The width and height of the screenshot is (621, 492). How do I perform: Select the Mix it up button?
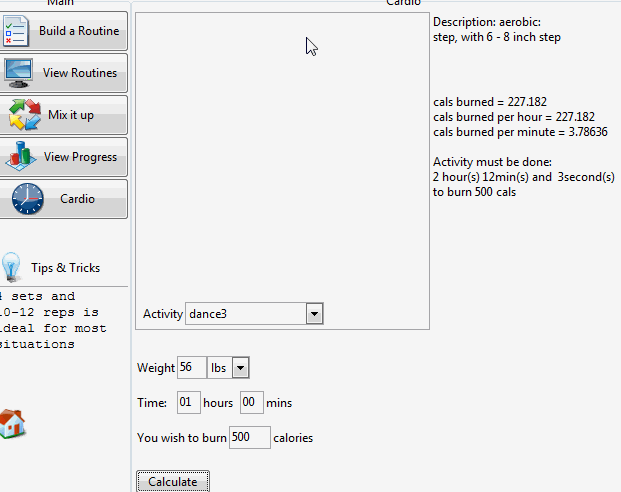[x=63, y=115]
